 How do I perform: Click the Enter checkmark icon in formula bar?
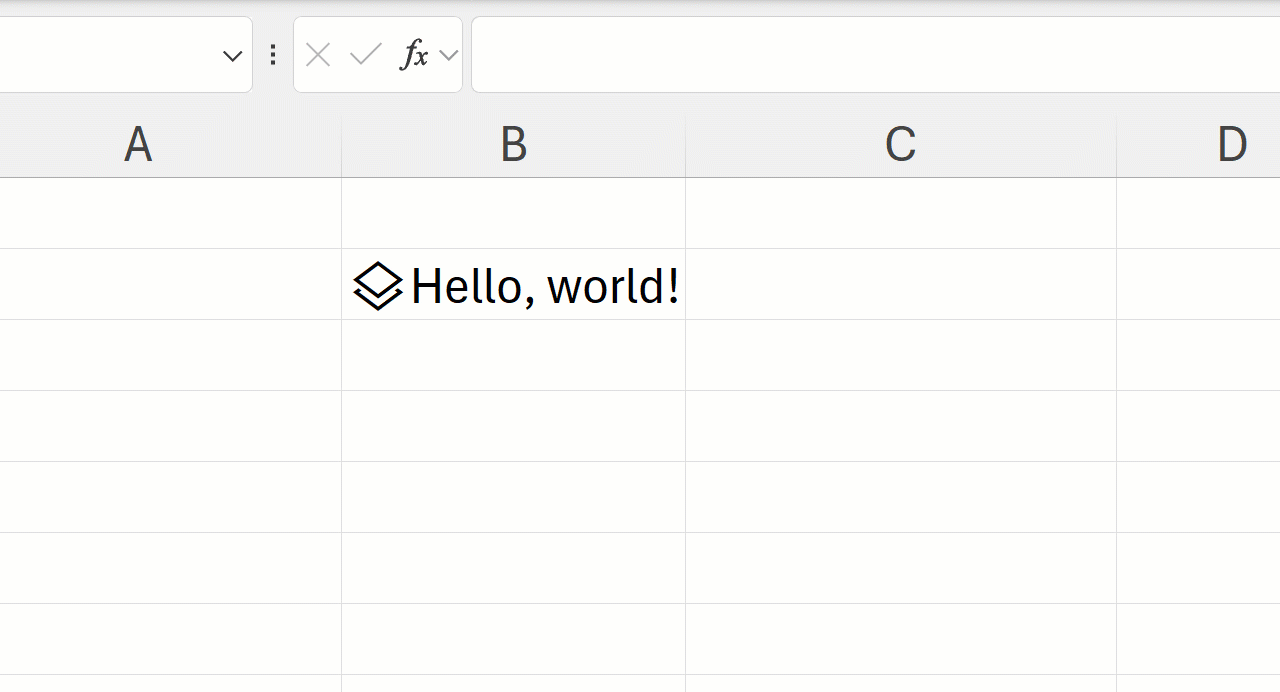tap(365, 55)
